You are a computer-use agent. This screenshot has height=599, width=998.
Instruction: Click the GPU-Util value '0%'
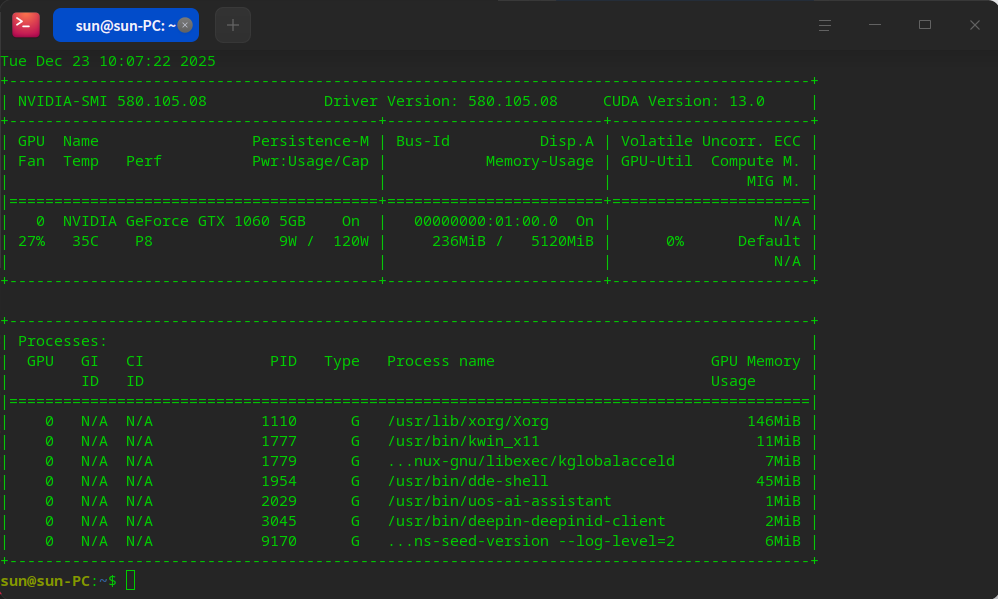[675, 241]
